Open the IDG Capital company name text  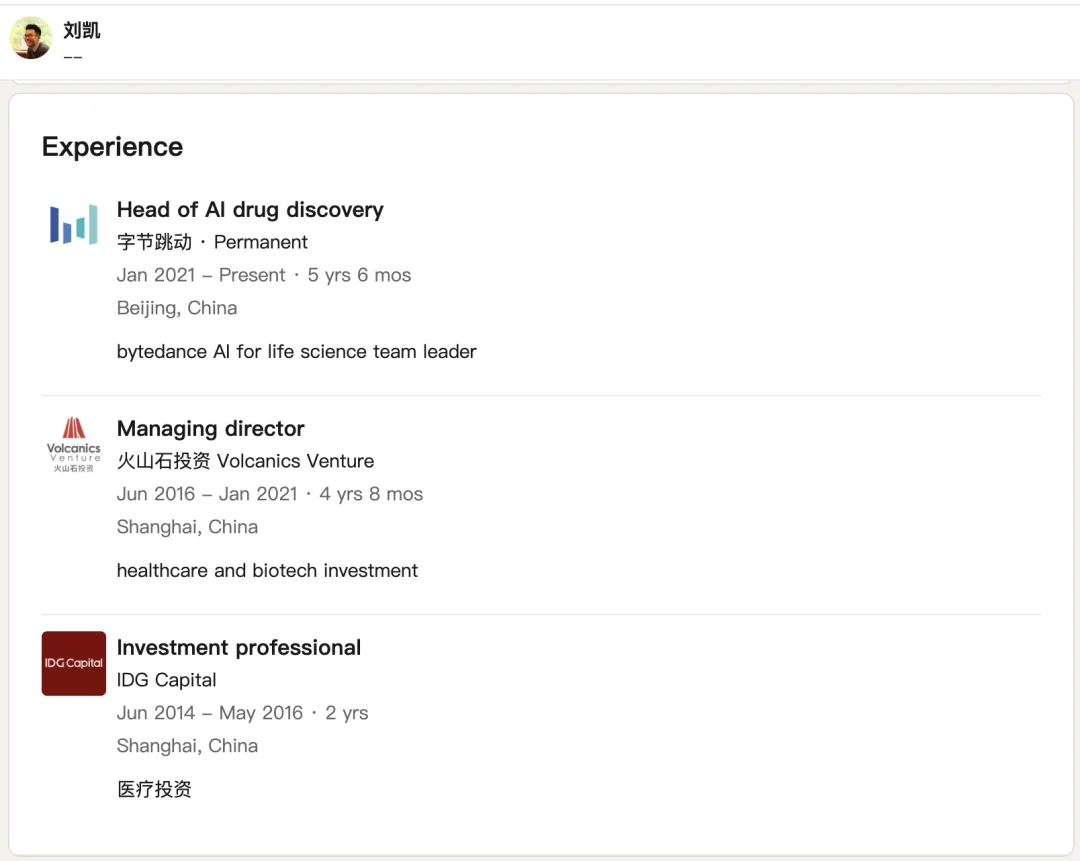pyautogui.click(x=167, y=680)
